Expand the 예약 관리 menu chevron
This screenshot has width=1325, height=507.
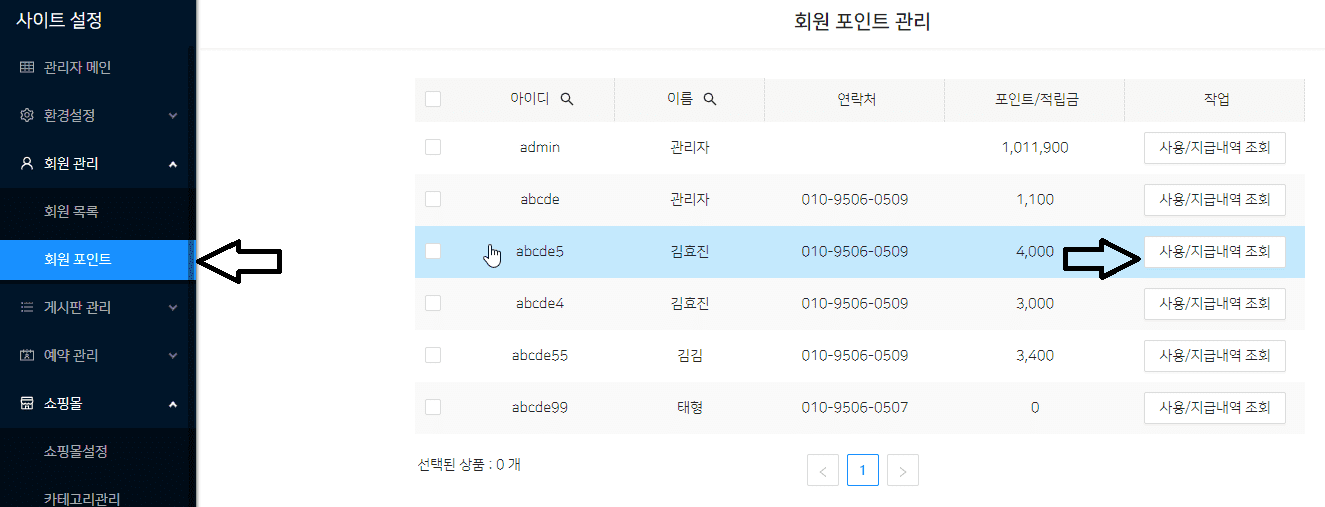[x=173, y=356]
